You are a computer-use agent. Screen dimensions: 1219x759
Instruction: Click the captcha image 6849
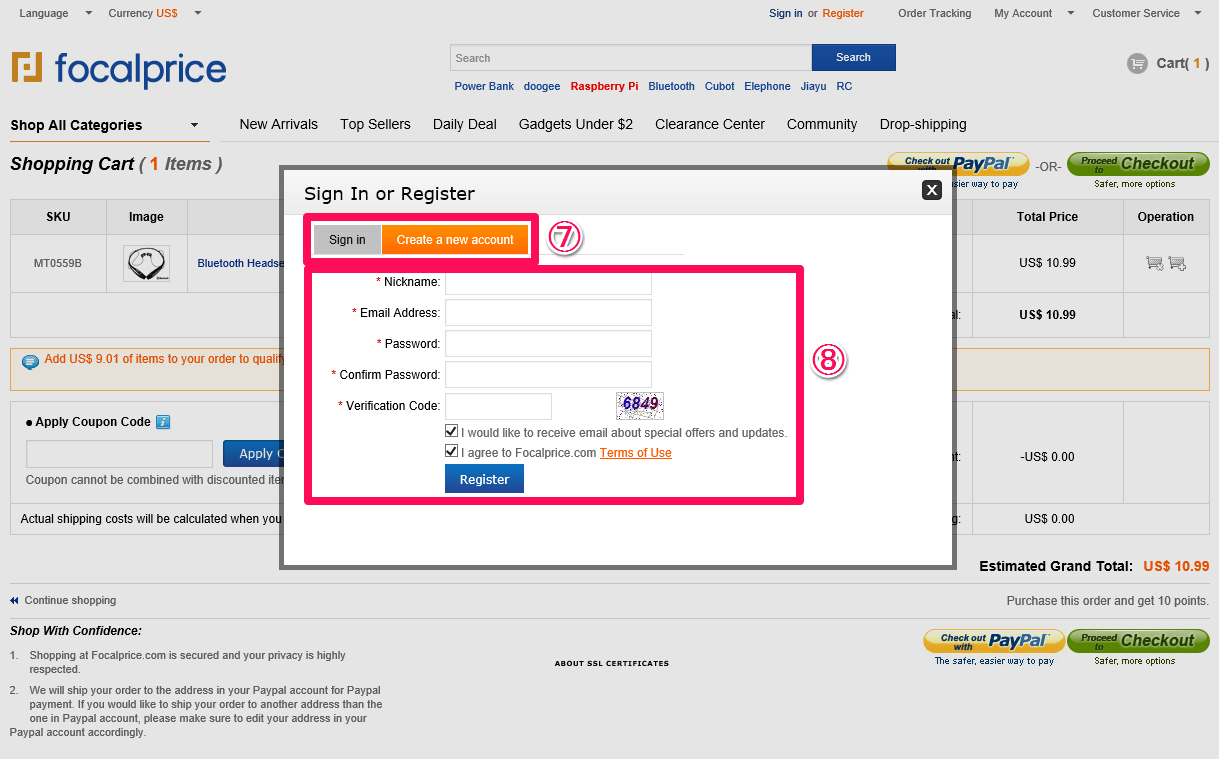640,405
